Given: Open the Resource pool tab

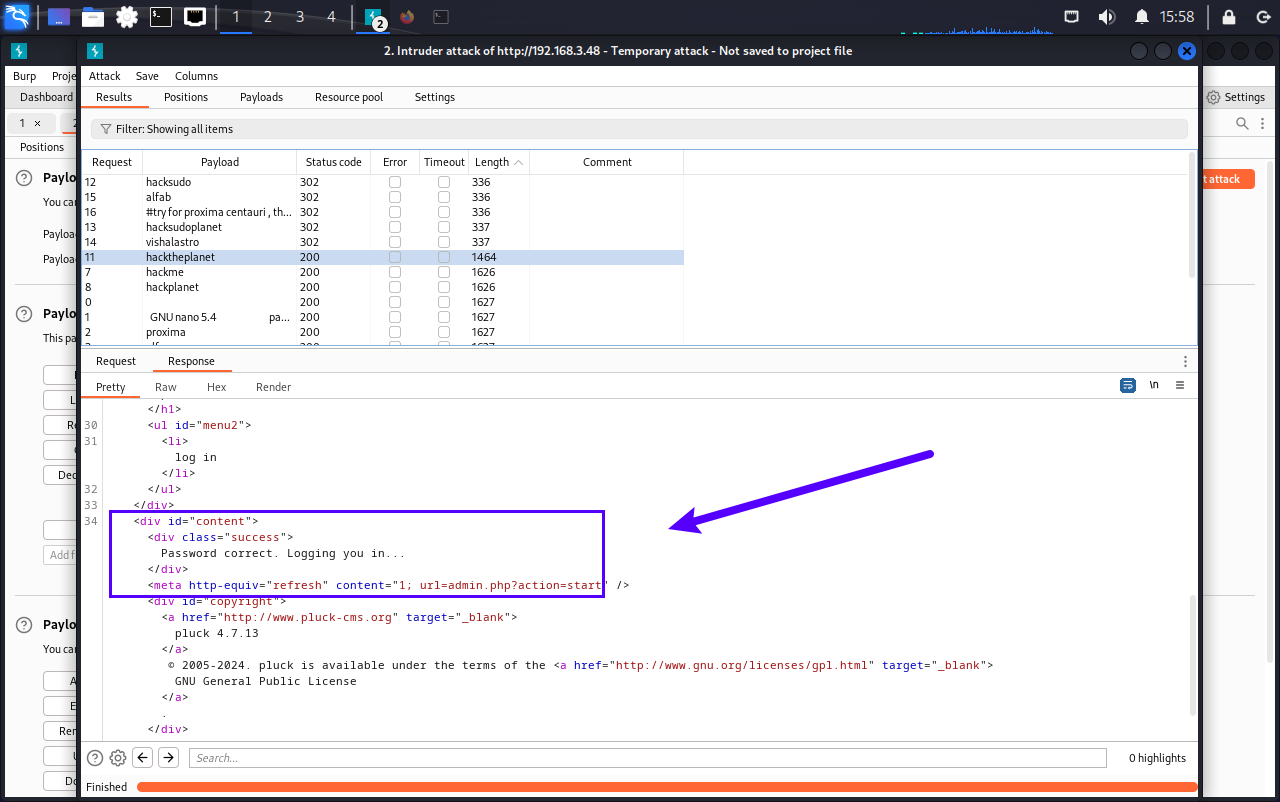Looking at the screenshot, I should click(349, 97).
